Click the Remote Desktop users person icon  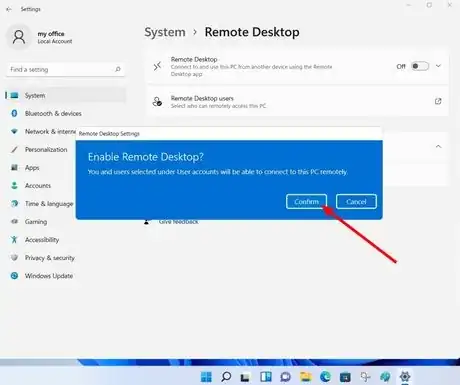click(157, 101)
